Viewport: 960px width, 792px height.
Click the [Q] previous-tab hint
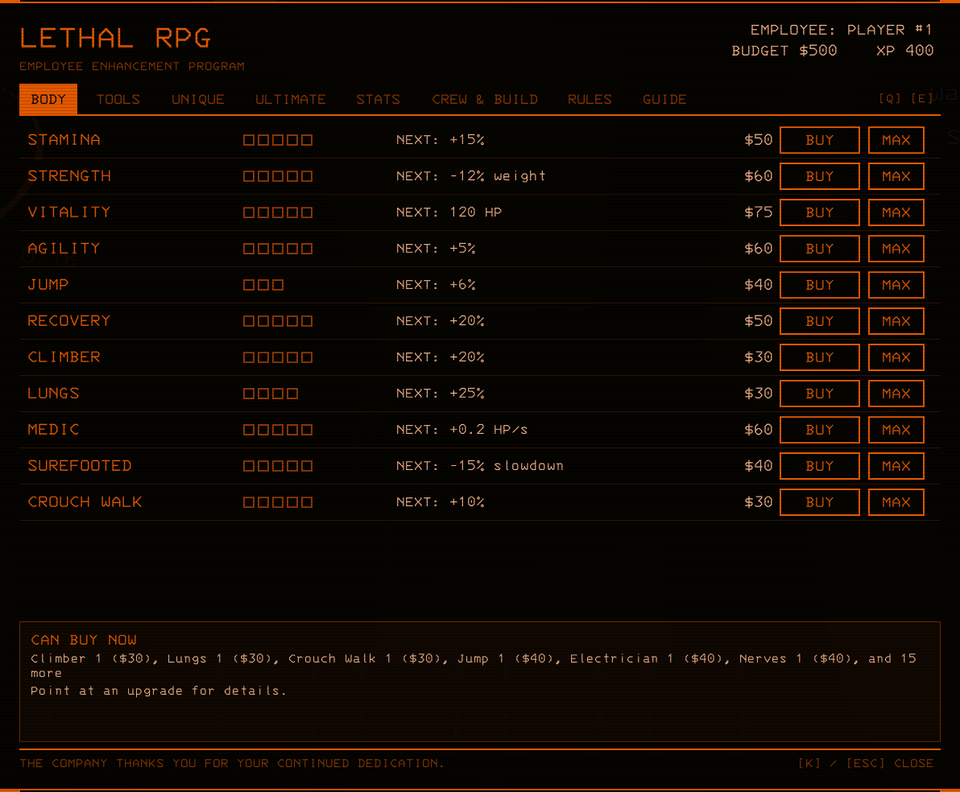(x=890, y=99)
